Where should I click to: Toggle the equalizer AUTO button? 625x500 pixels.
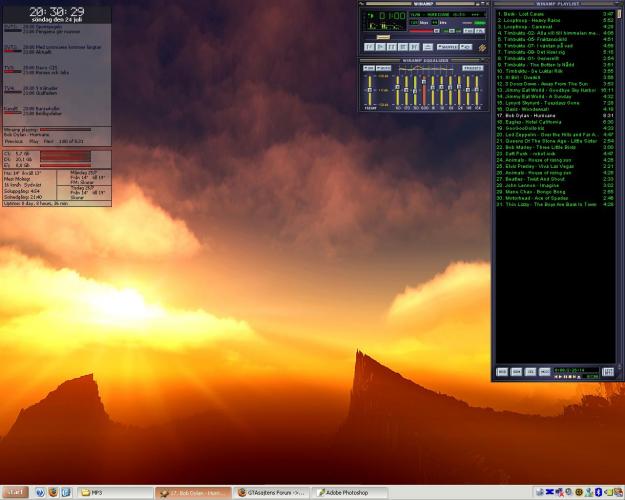383,68
